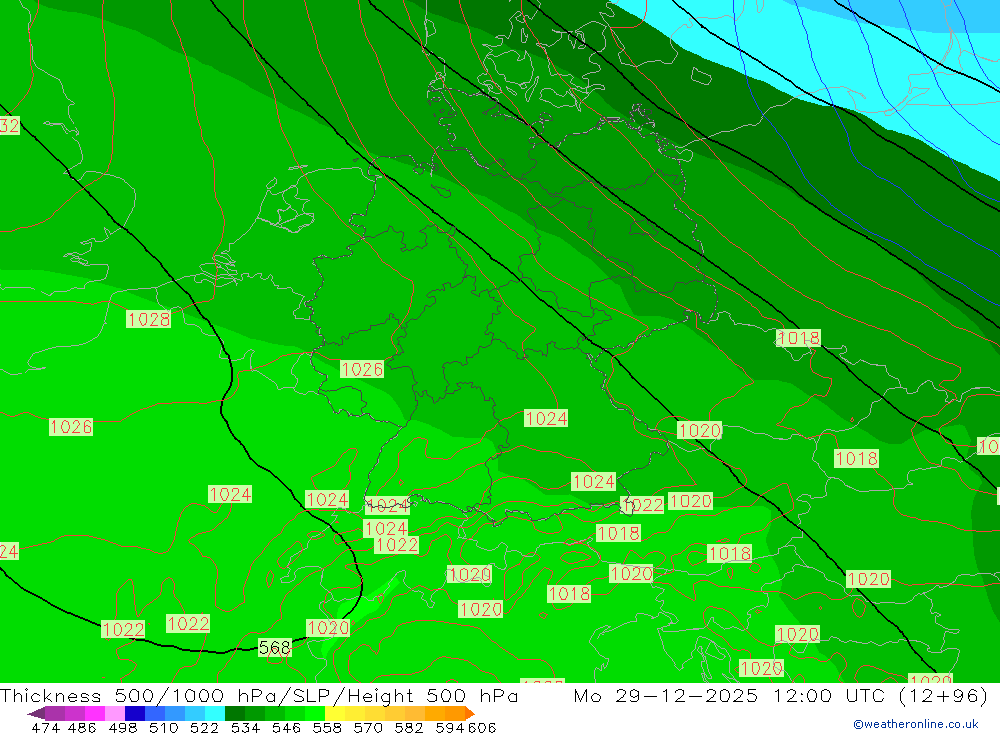Click the magenta swatch in the thickness legend
The height and width of the screenshot is (733, 1000).
94,713
